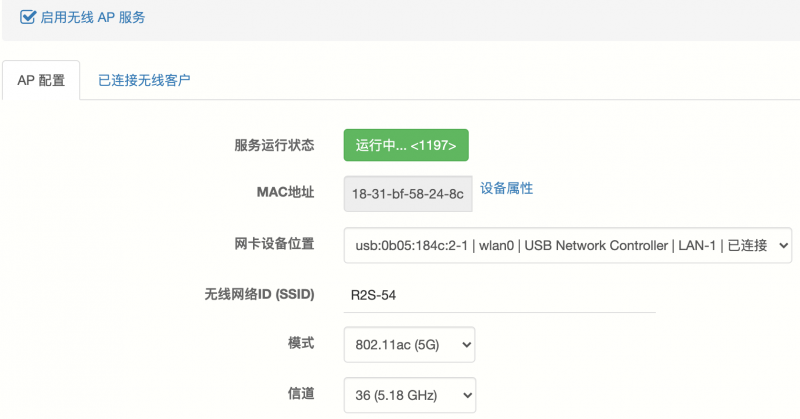Switch to the AP 配置 tab
Viewport: 800px width, 419px height.
tap(41, 80)
